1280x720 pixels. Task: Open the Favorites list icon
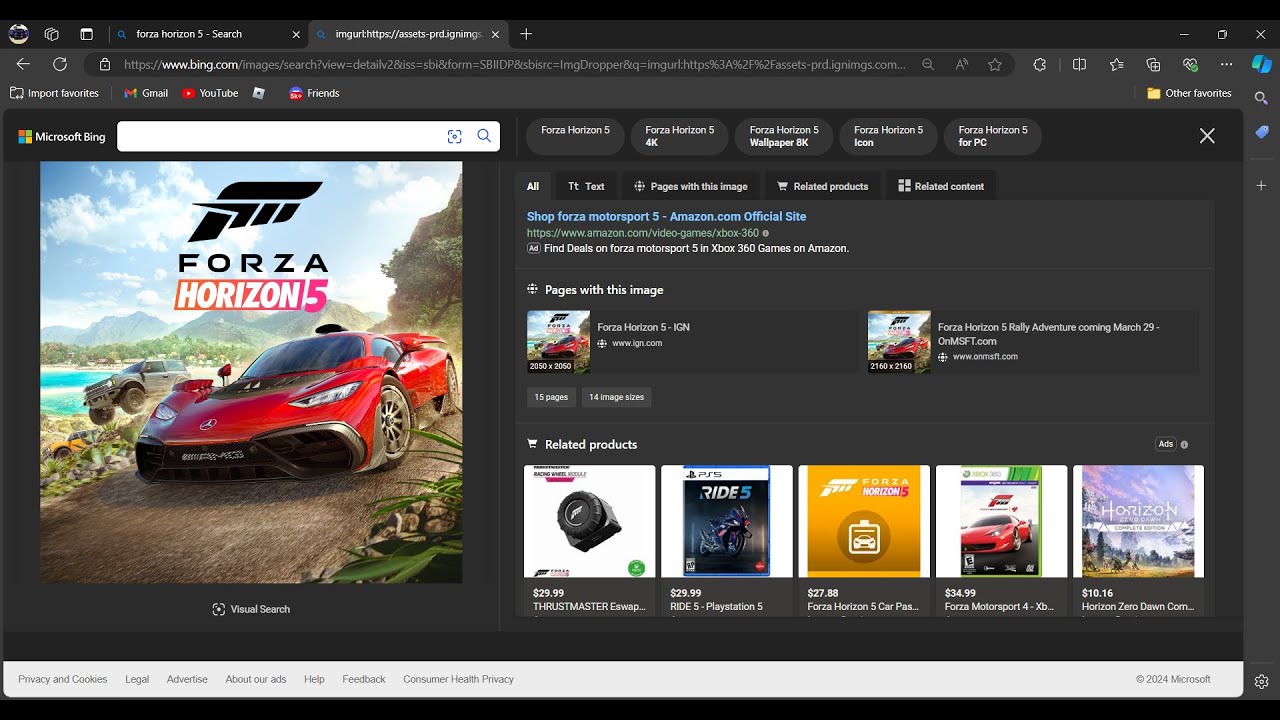[x=1116, y=64]
